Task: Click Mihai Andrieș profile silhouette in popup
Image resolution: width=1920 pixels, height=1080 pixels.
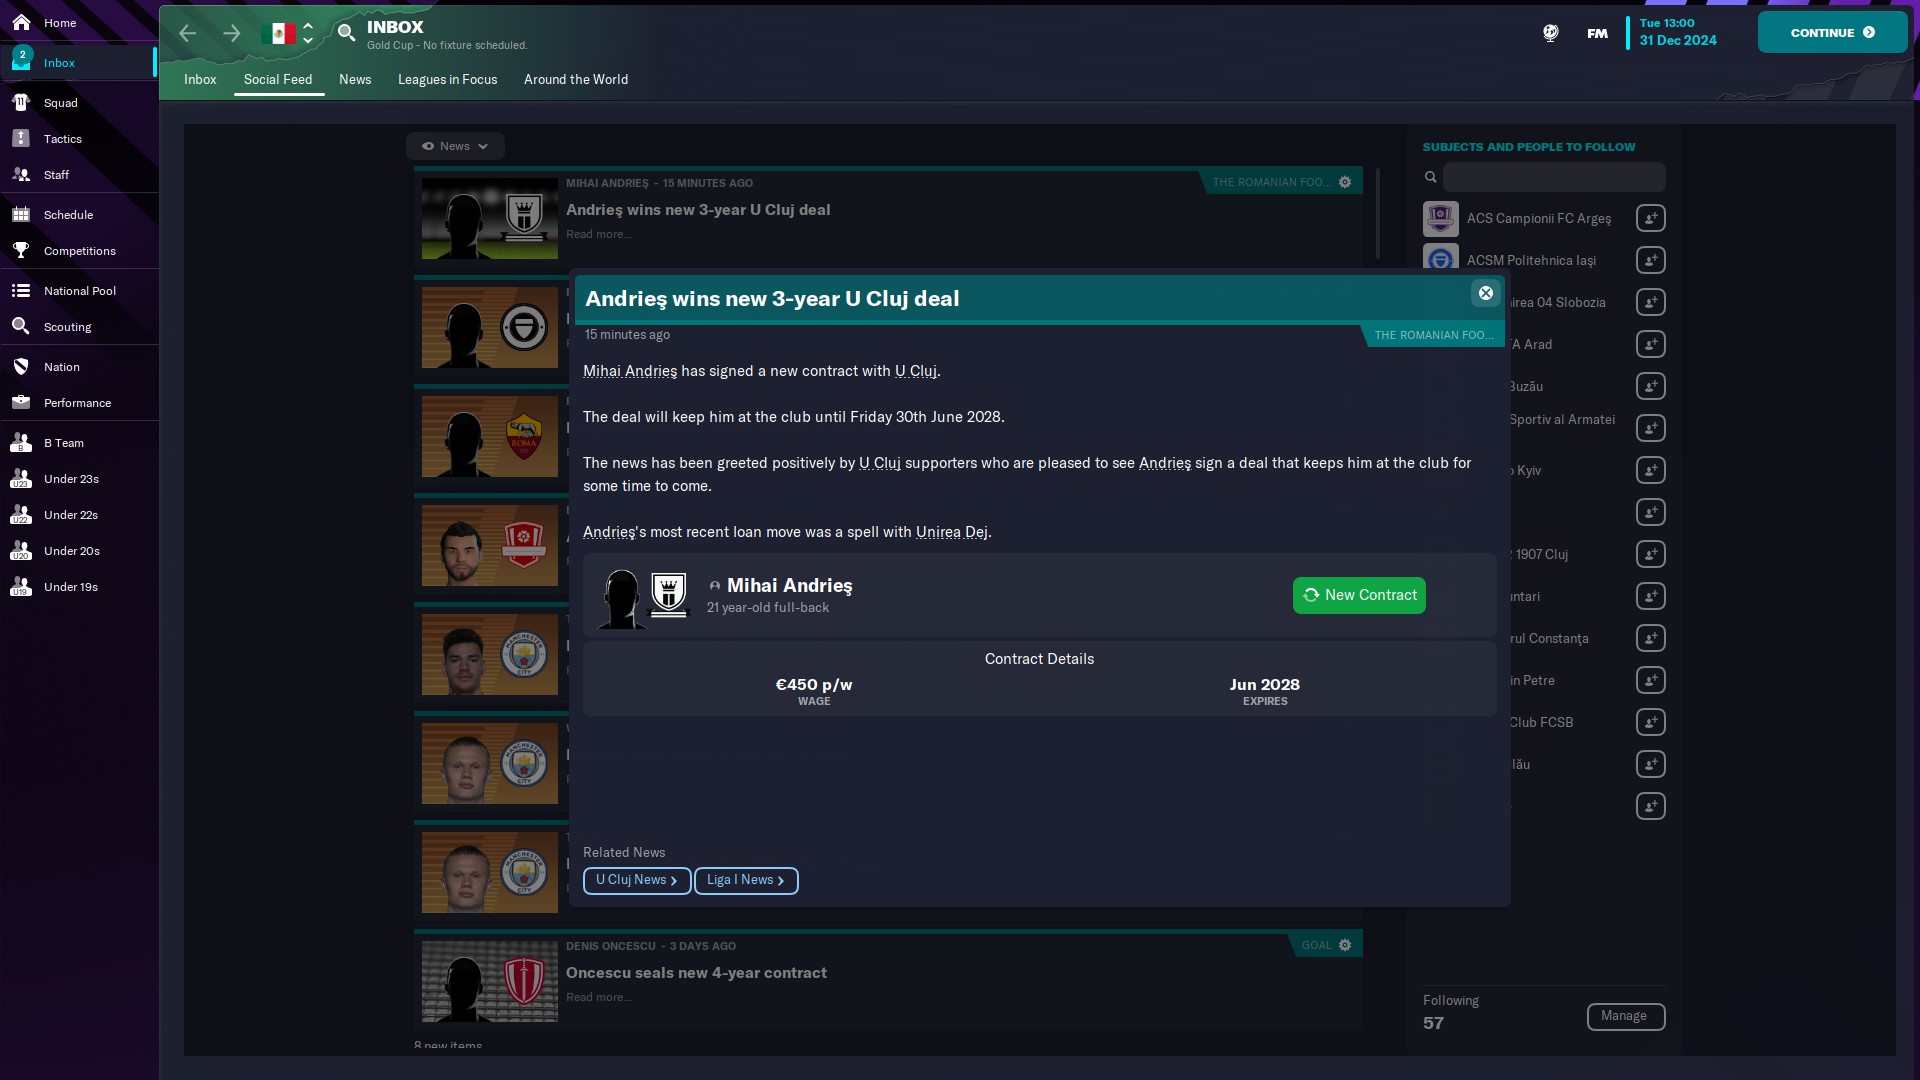Action: [x=621, y=599]
